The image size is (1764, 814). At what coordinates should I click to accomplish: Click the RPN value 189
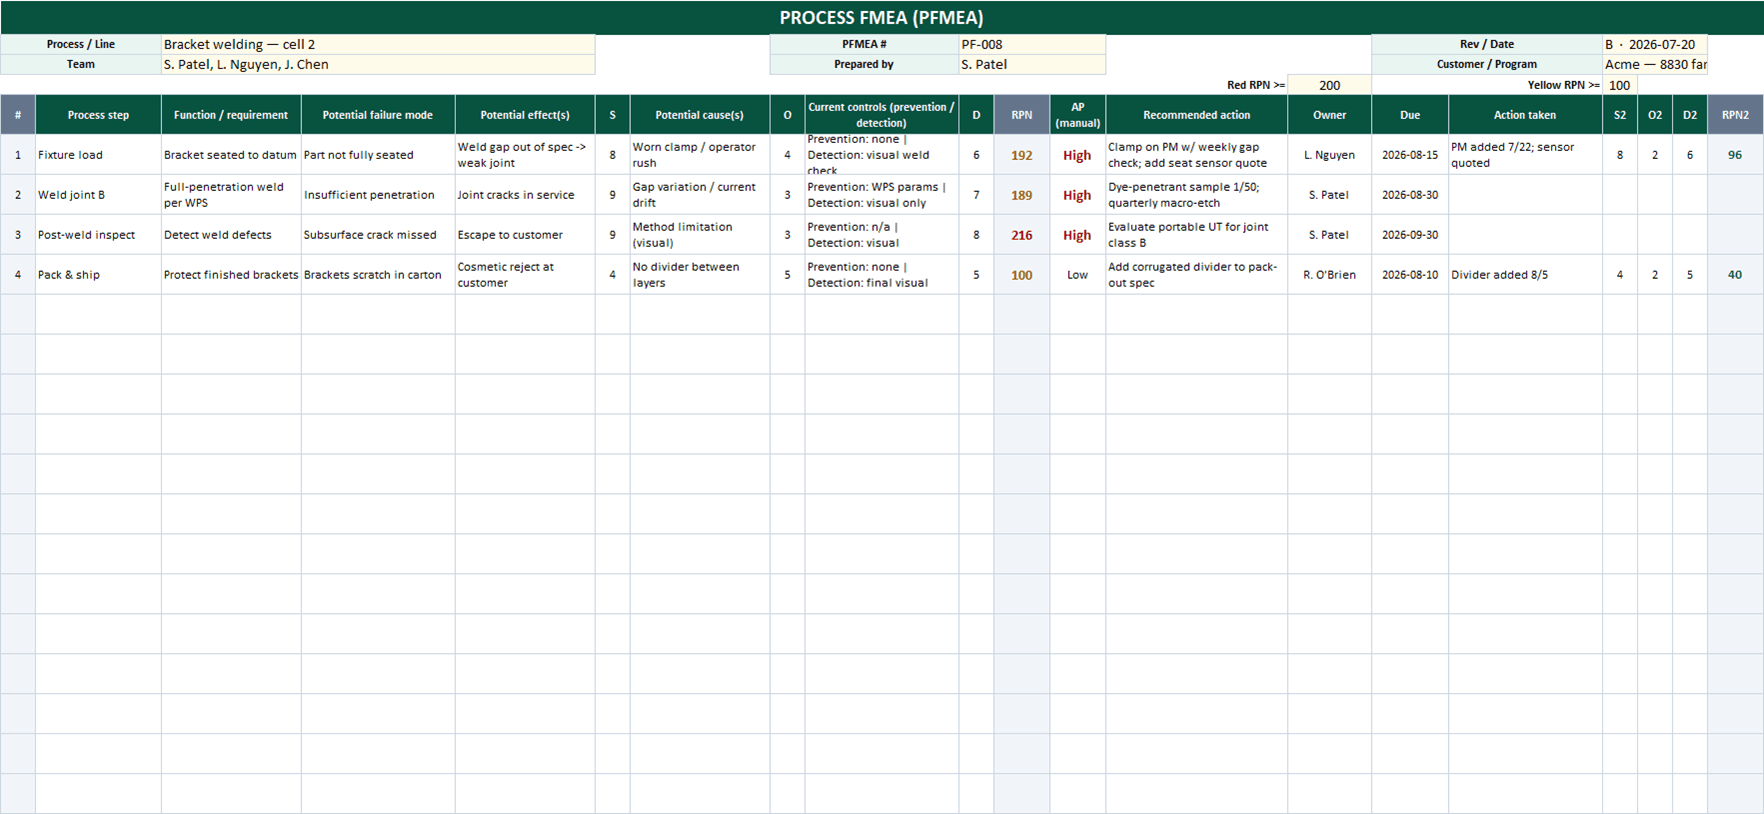tap(1021, 195)
